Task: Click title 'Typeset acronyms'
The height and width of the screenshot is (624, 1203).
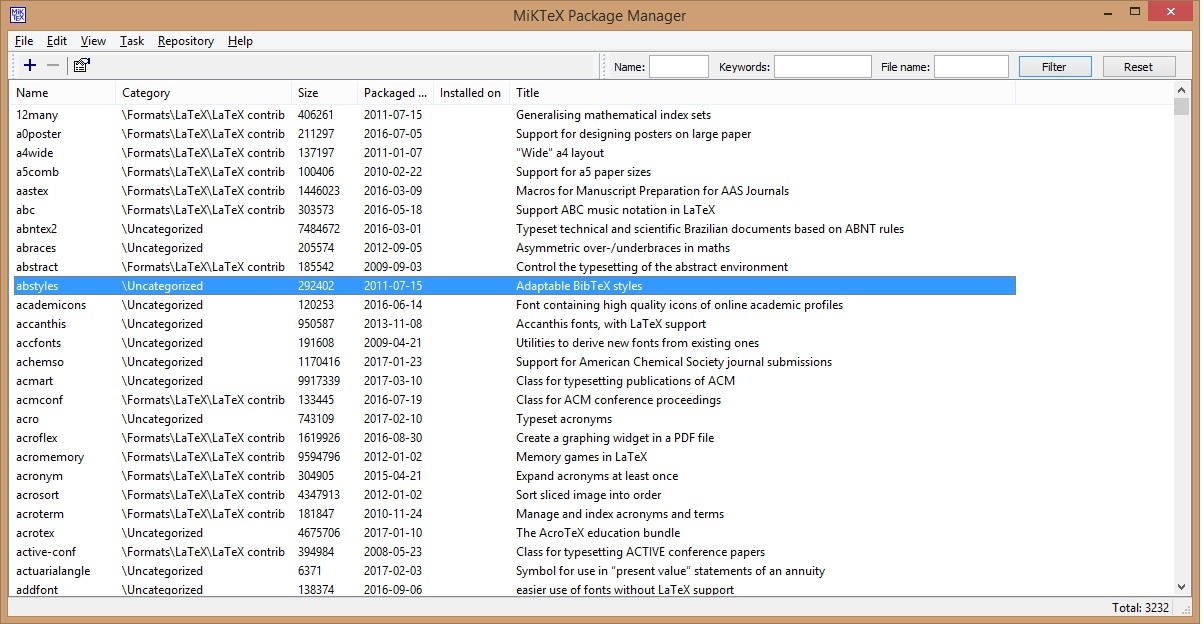Action: 564,419
